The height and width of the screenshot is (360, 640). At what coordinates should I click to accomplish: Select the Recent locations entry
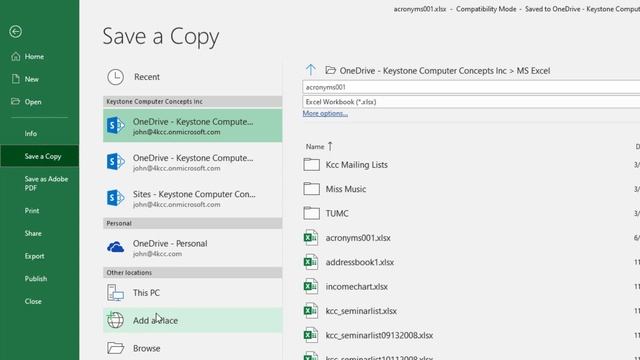point(192,77)
